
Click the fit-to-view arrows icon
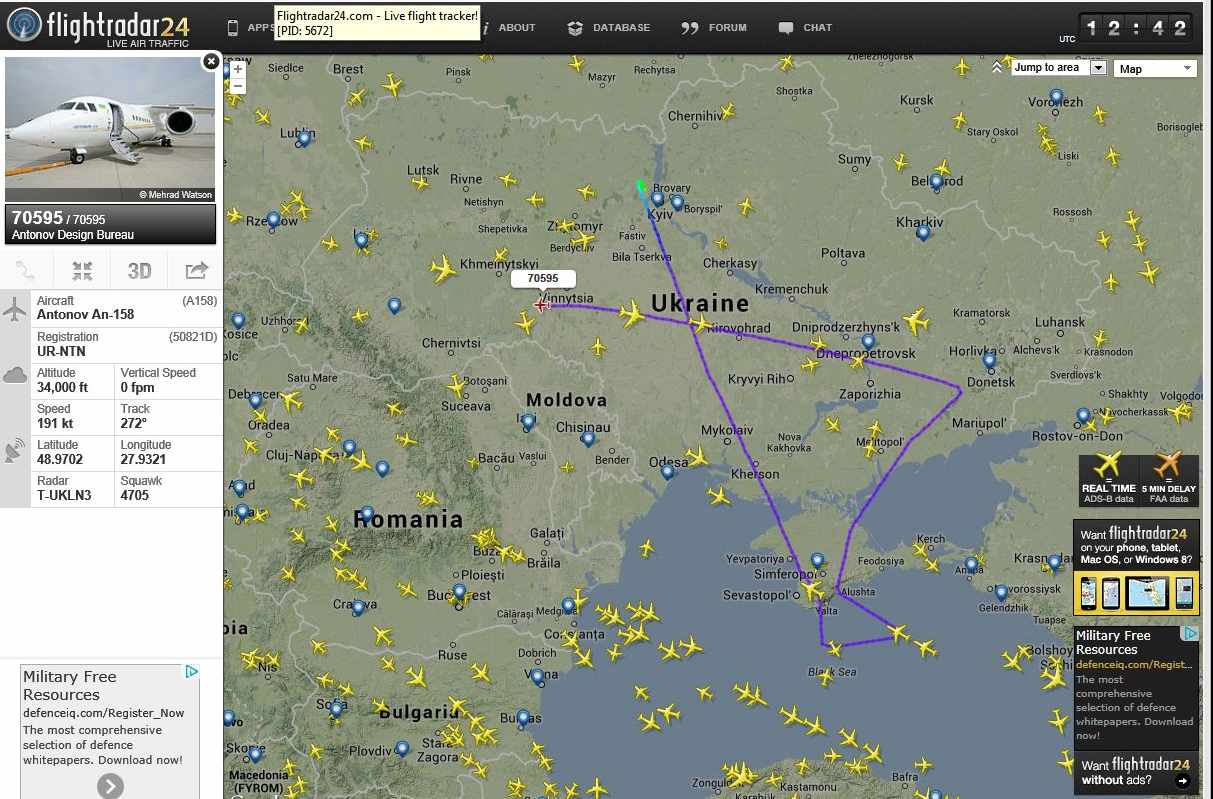pos(82,270)
